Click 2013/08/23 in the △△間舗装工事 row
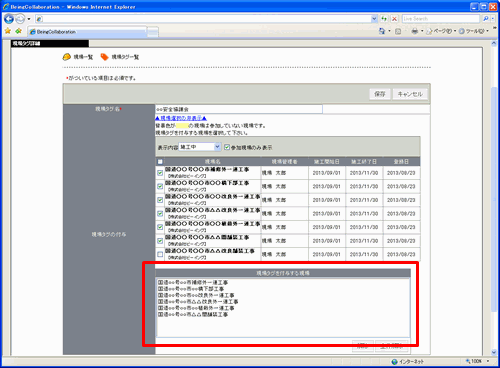This screenshot has height=368, width=500. pyautogui.click(x=401, y=241)
